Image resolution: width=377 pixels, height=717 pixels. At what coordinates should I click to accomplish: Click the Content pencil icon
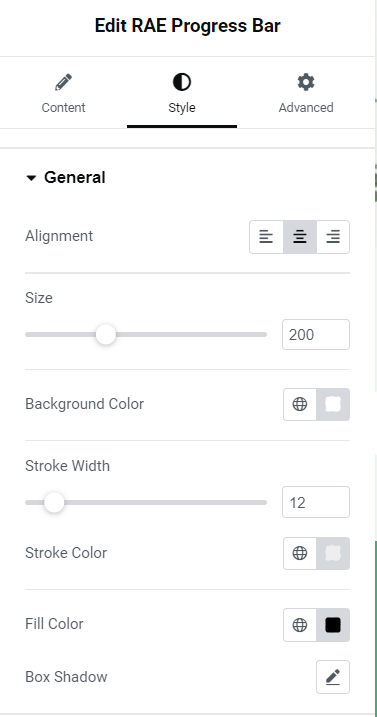pyautogui.click(x=63, y=83)
